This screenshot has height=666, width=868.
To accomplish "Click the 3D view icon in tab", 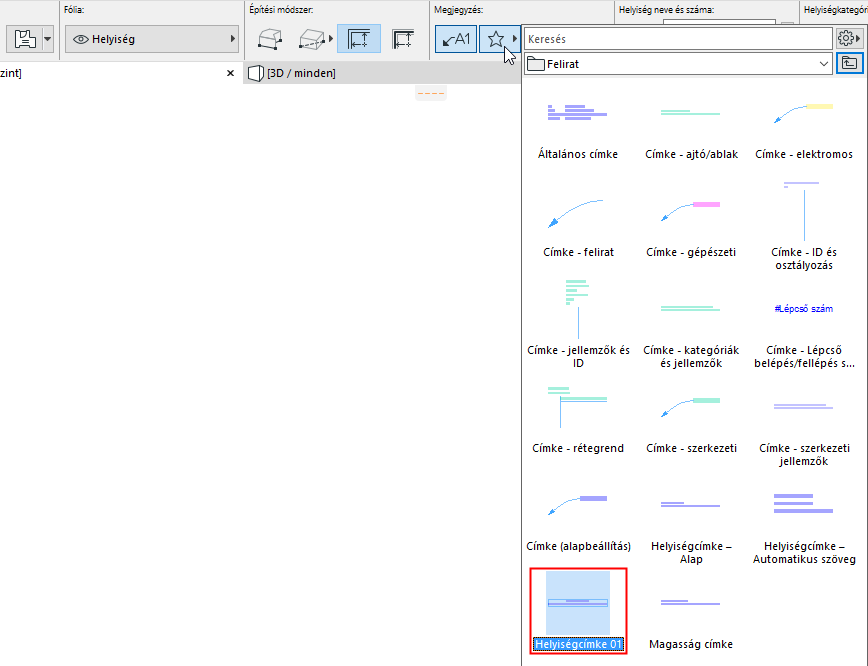I will [x=255, y=73].
